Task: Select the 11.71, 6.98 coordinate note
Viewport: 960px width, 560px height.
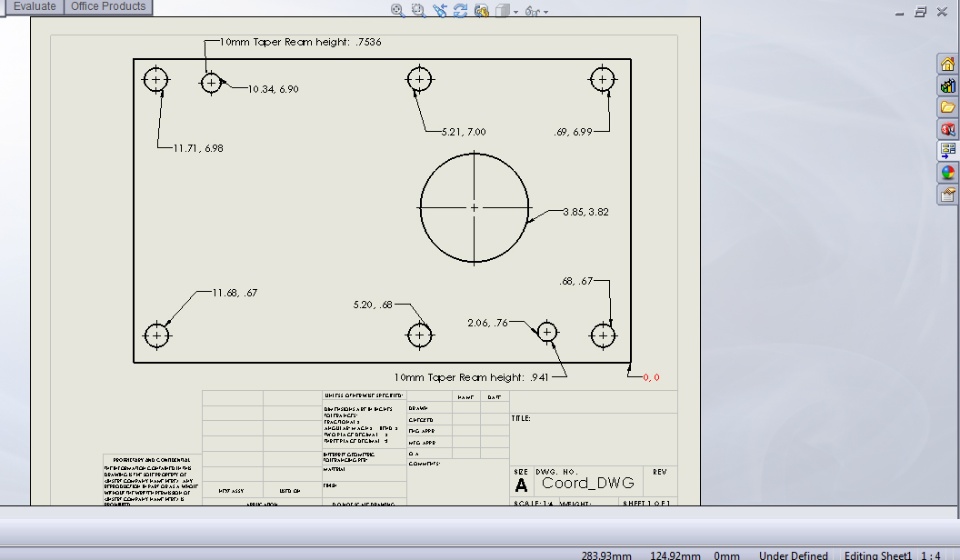Action: (198, 148)
